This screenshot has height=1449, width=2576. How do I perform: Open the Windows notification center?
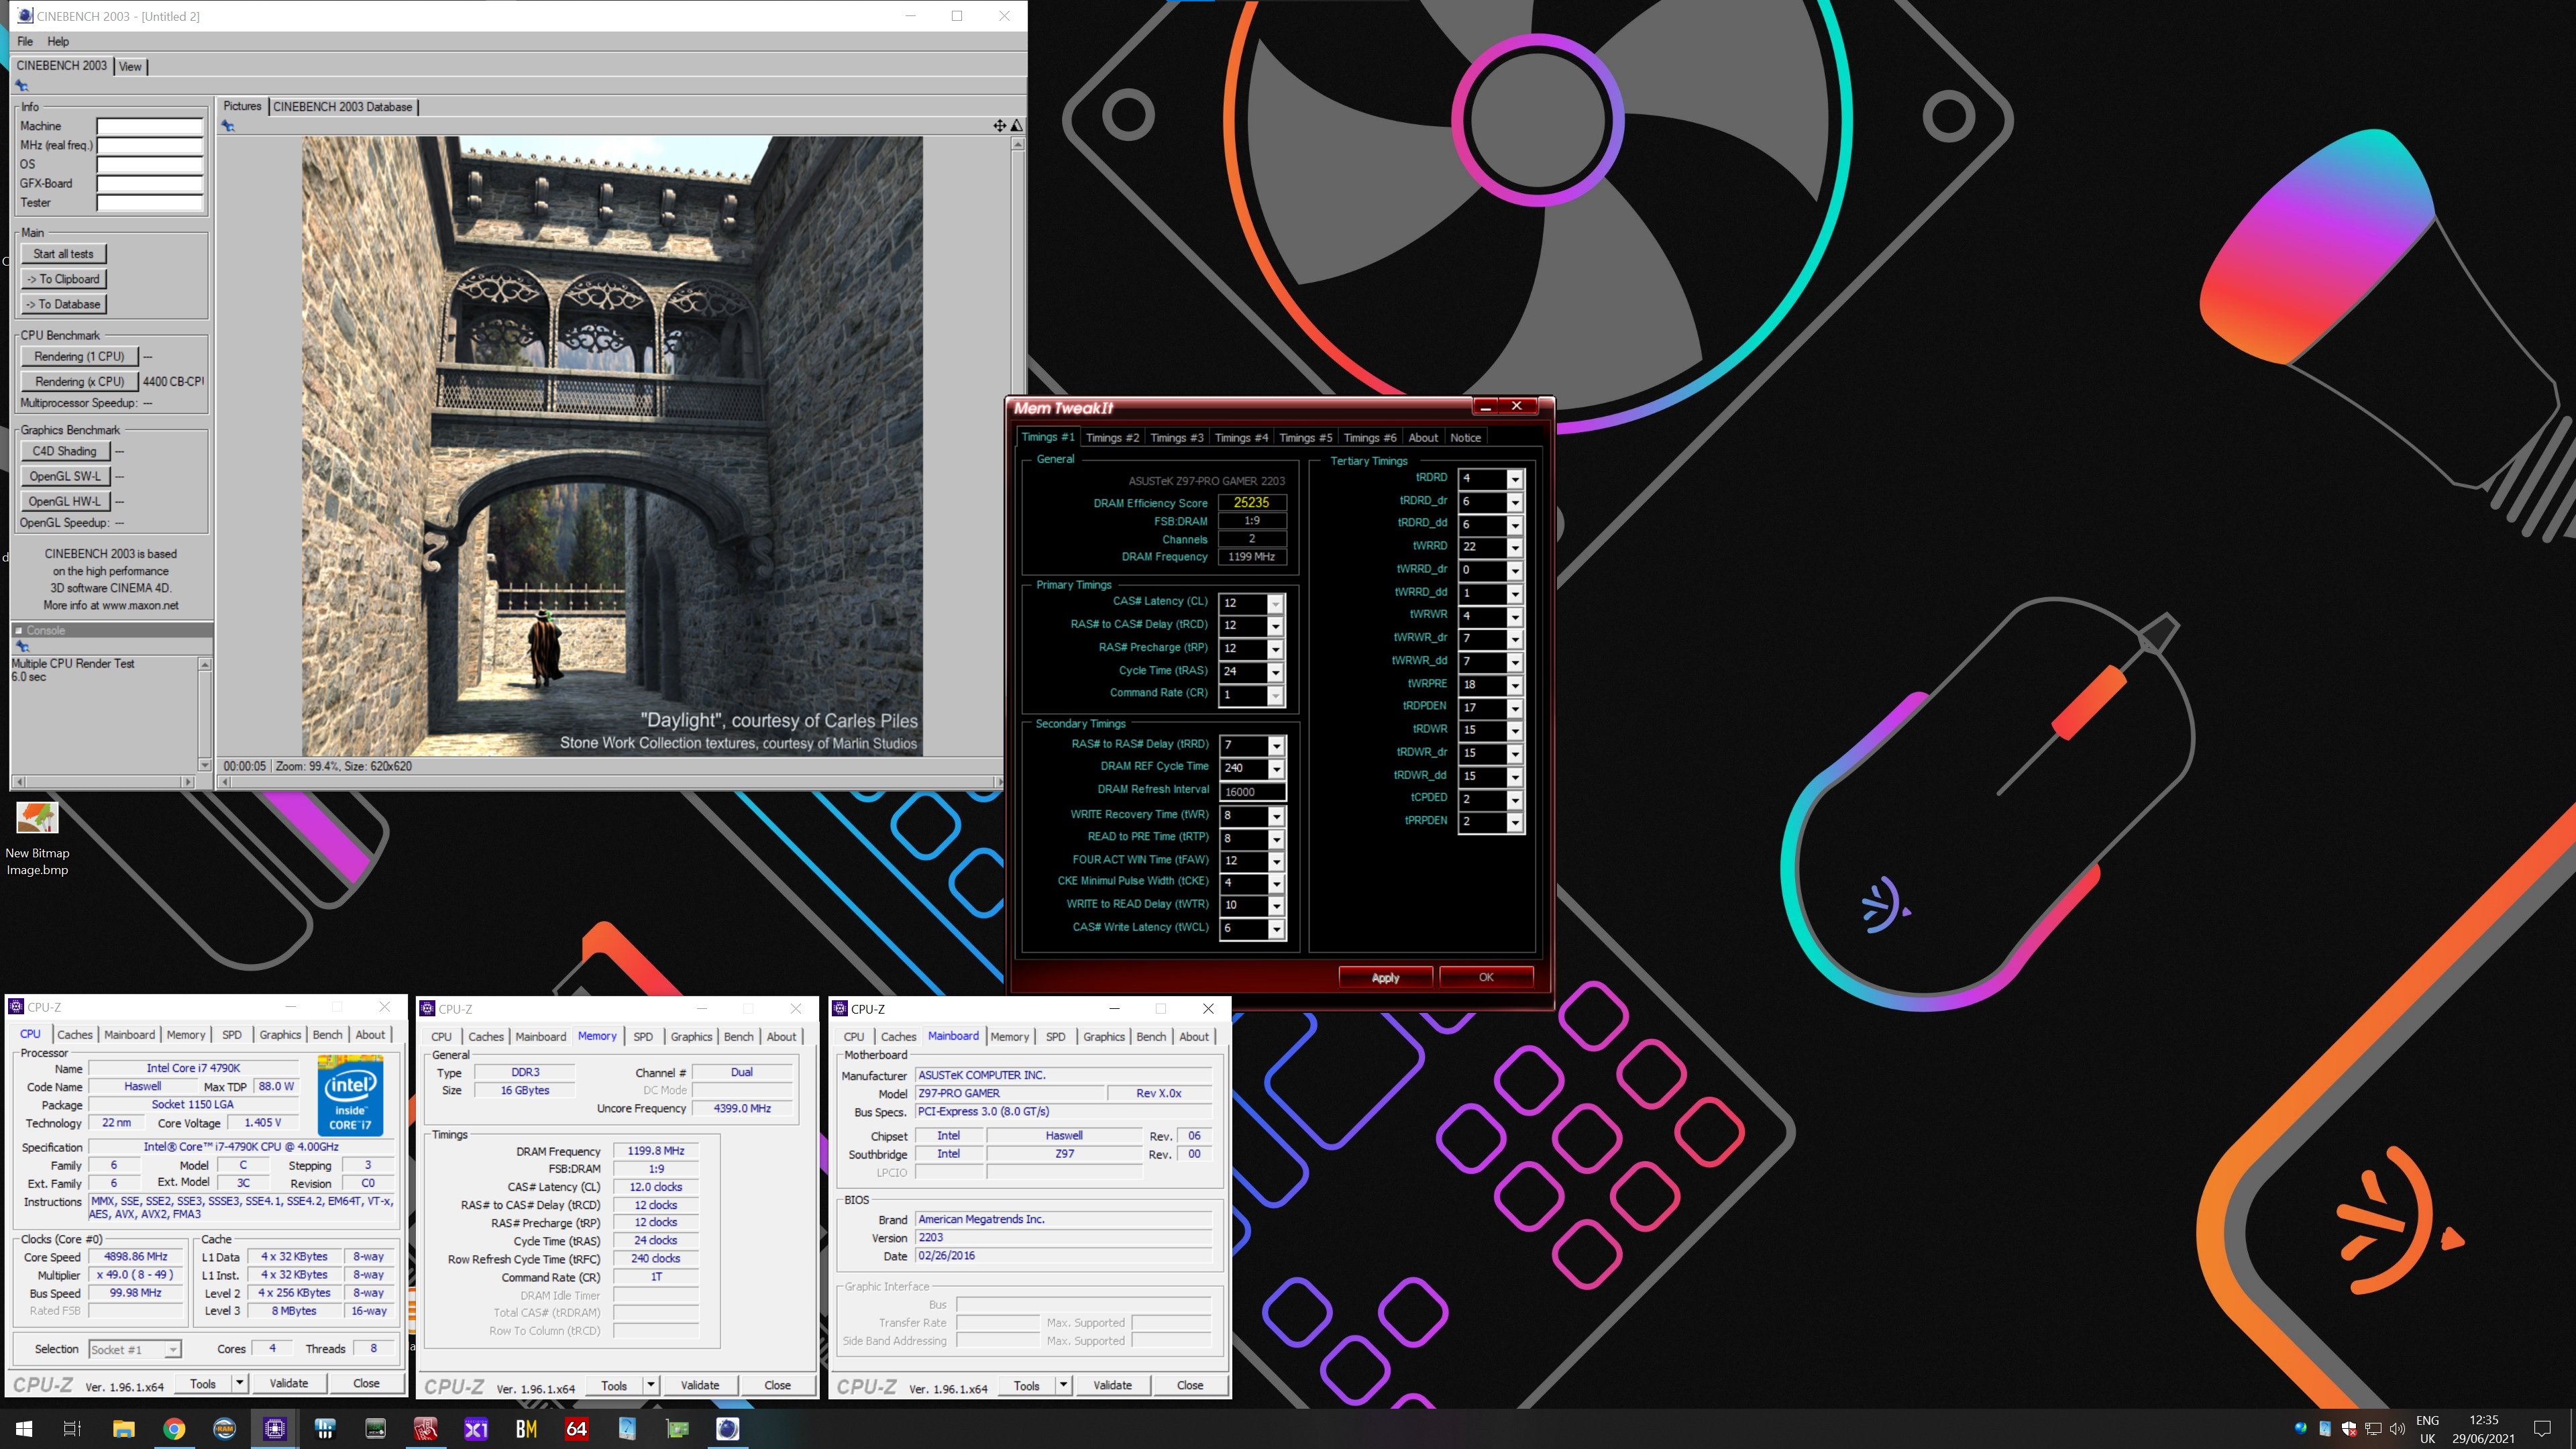point(2542,1428)
